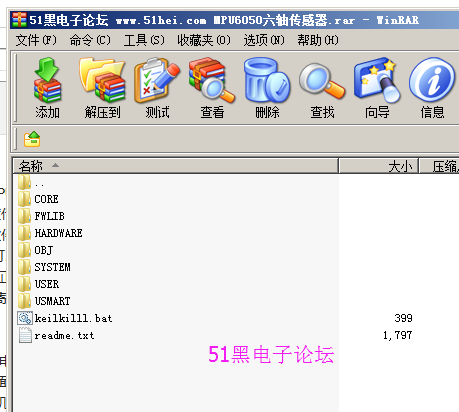
Task: Open the 查看 (View) toolbar icon
Action: (212, 88)
